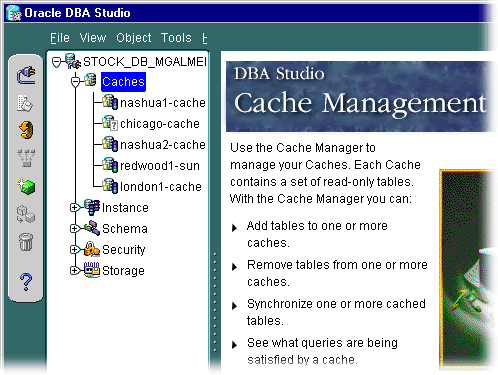Click the create-like cubes icon in sidebar
Image resolution: width=498 pixels, height=375 pixels.
pyautogui.click(x=26, y=214)
